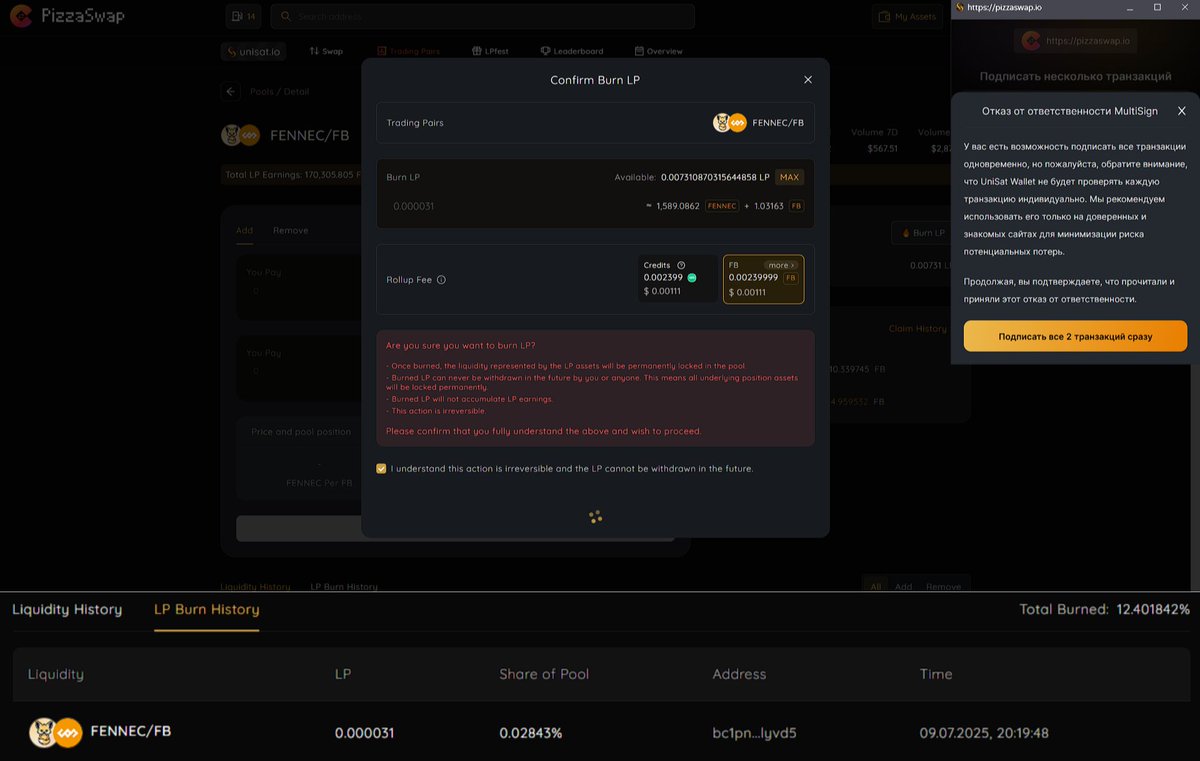This screenshot has height=761, width=1200.
Task: Select the Credits fee option
Action: (678, 279)
